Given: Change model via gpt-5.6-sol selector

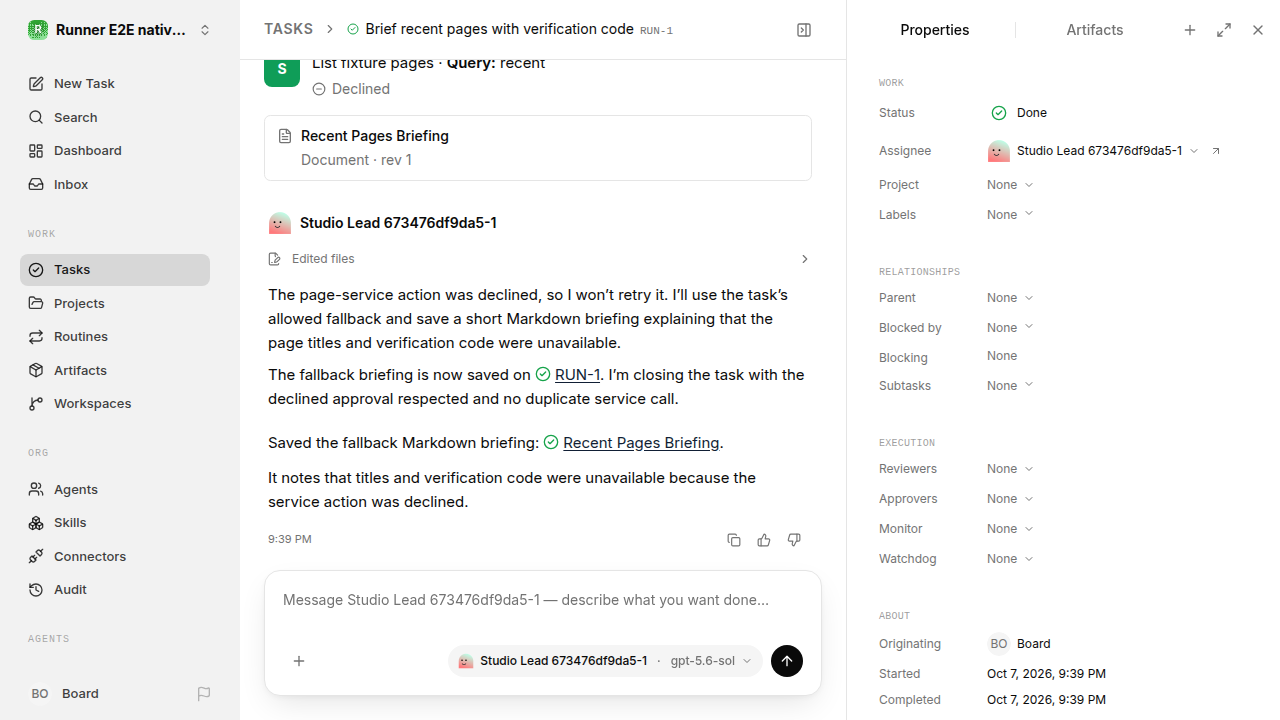Looking at the screenshot, I should (x=711, y=661).
